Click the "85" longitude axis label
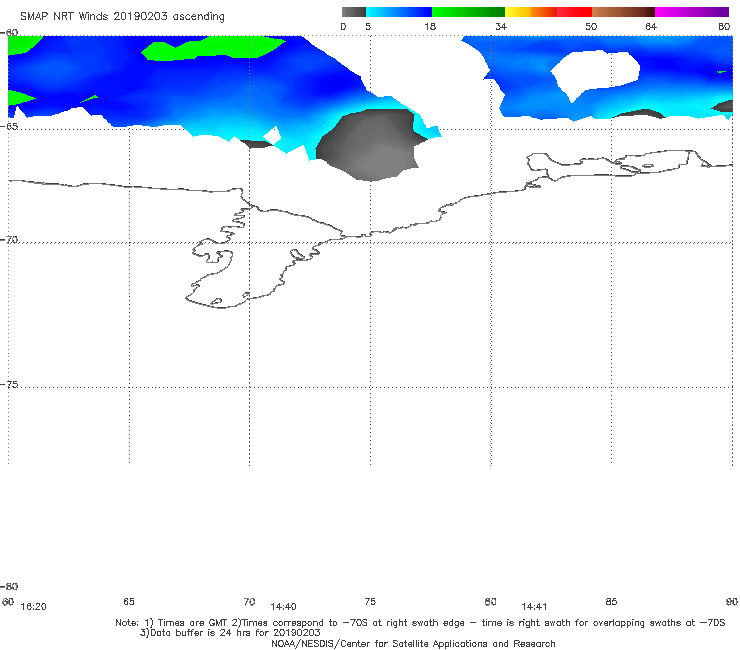The width and height of the screenshot is (740, 650). click(x=611, y=601)
